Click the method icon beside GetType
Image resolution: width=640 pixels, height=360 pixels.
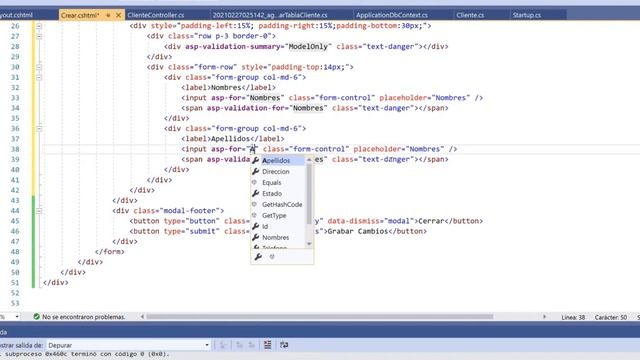coord(254,215)
